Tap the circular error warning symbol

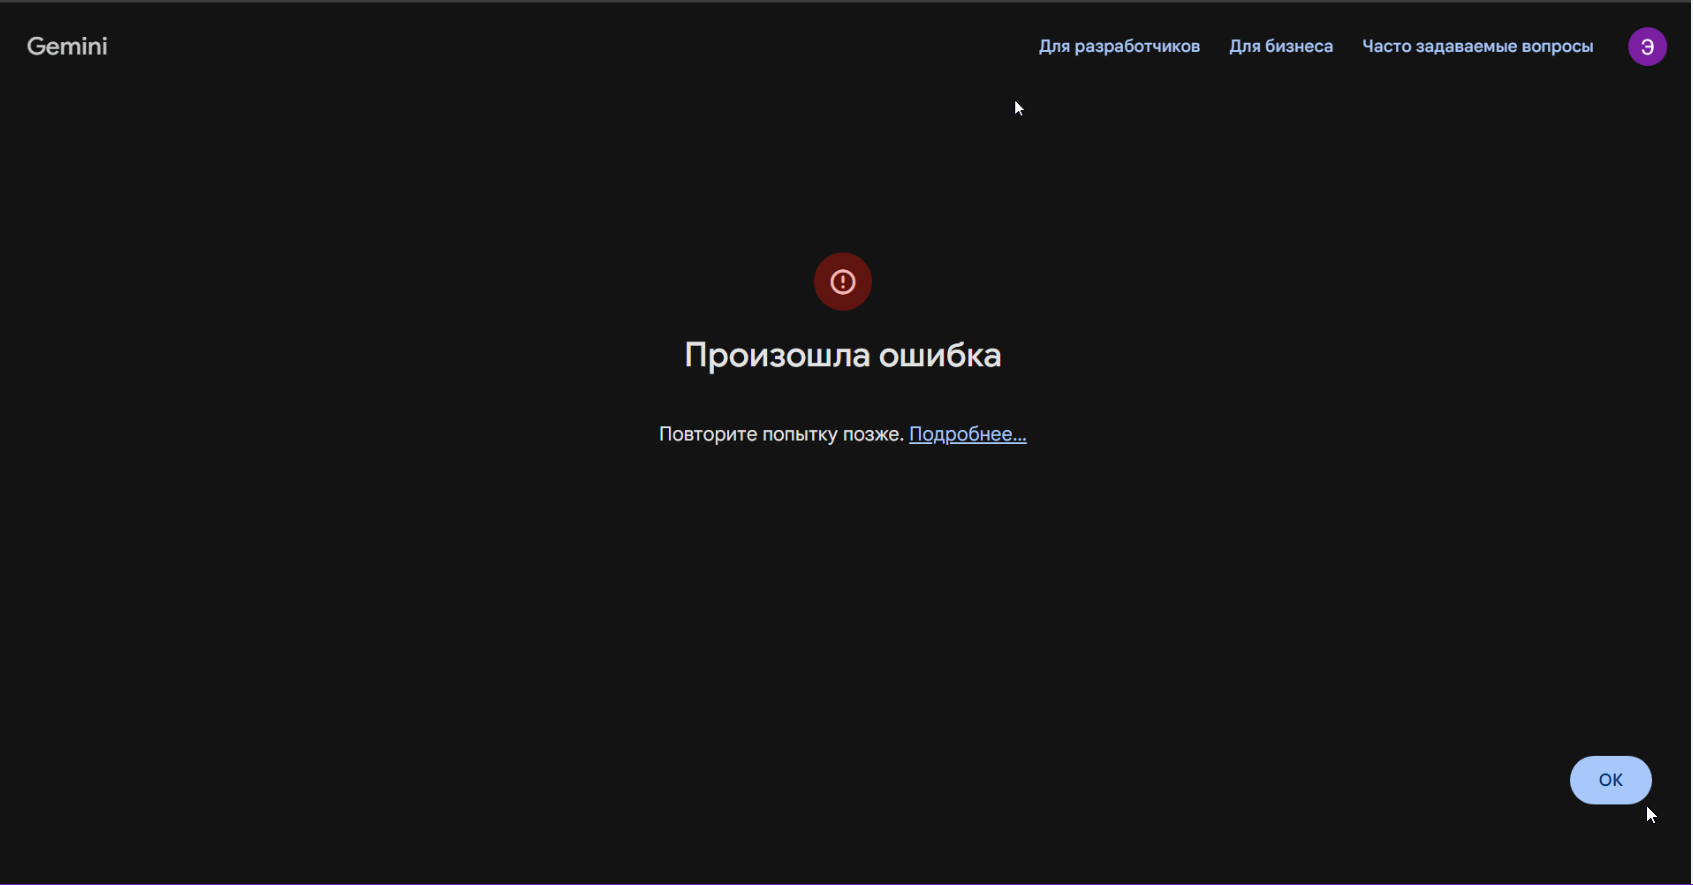[842, 282]
